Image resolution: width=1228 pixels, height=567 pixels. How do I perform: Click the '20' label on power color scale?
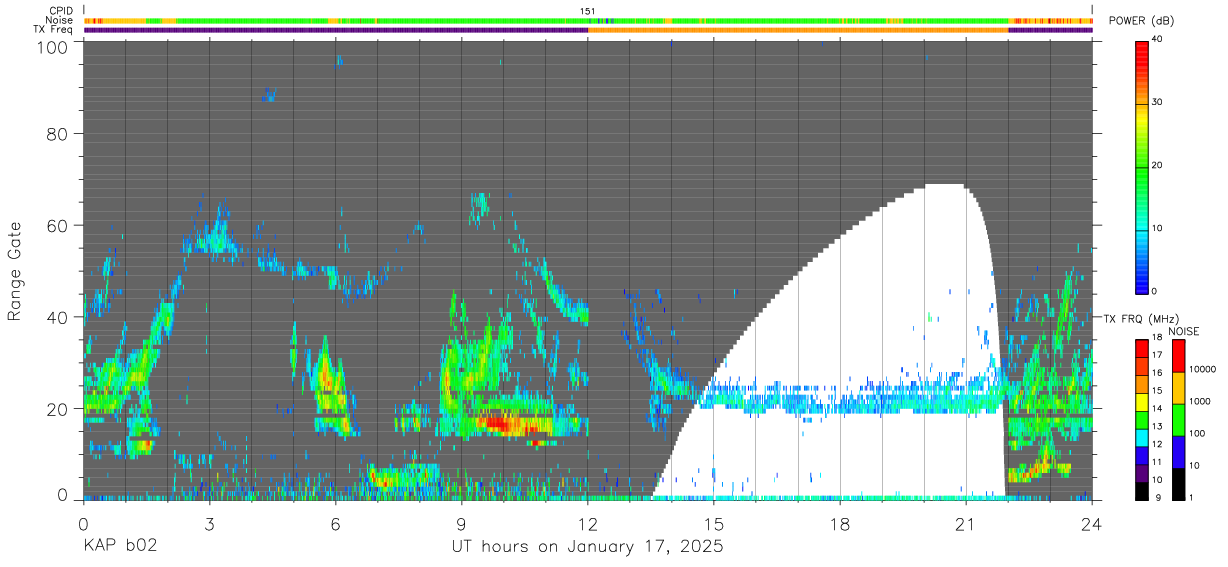point(1158,166)
